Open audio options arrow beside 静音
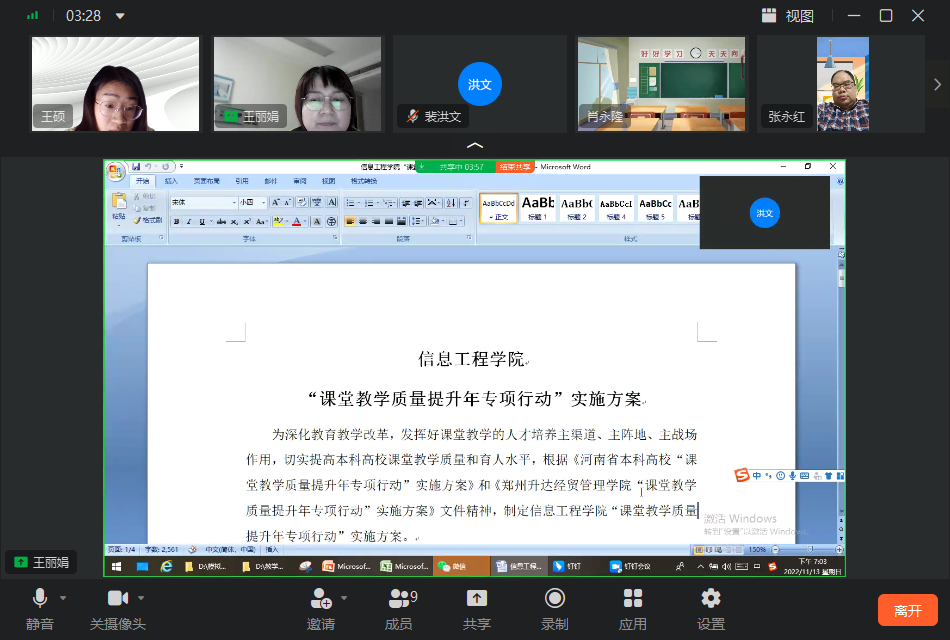This screenshot has width=950, height=640. point(64,598)
